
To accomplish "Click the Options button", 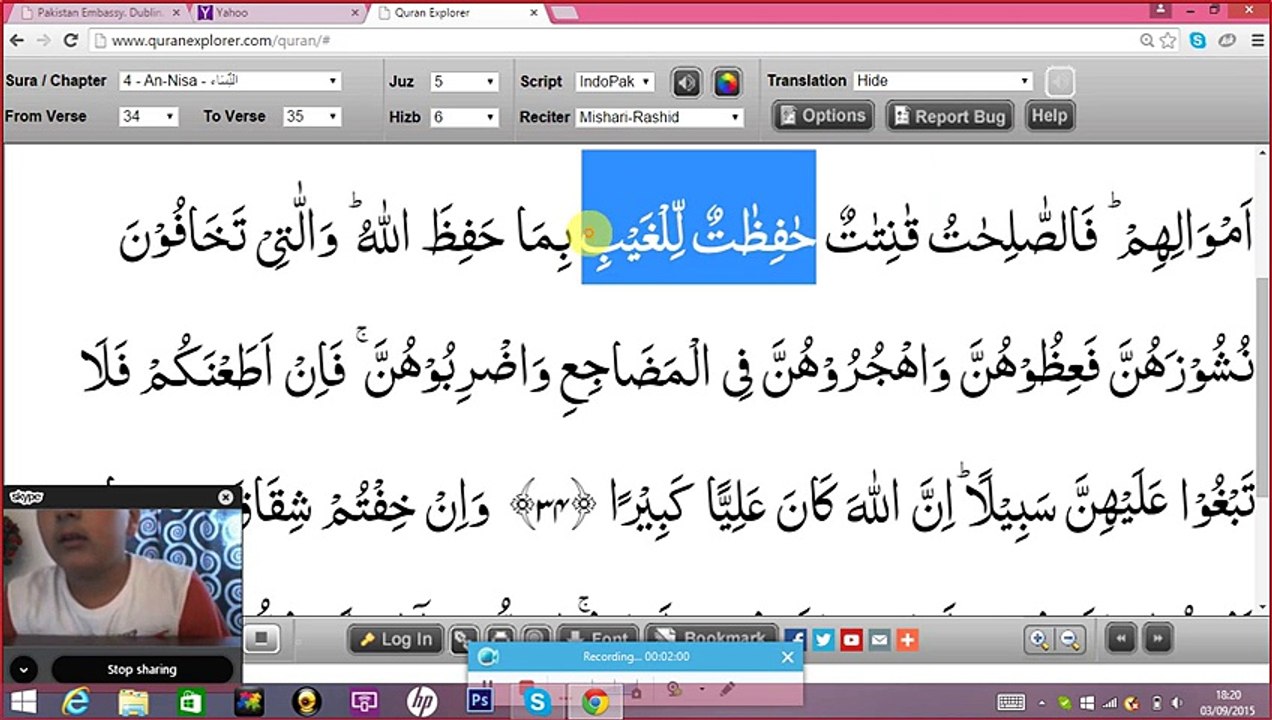I will [823, 116].
